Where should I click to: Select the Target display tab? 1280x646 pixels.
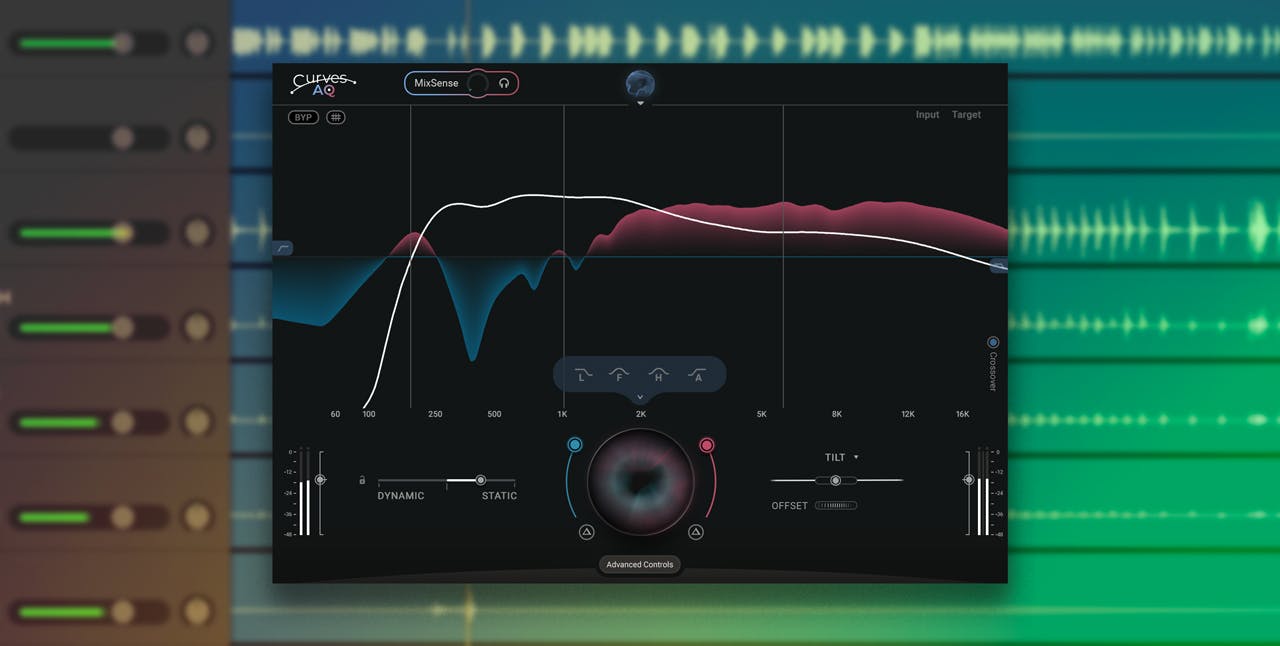click(966, 115)
